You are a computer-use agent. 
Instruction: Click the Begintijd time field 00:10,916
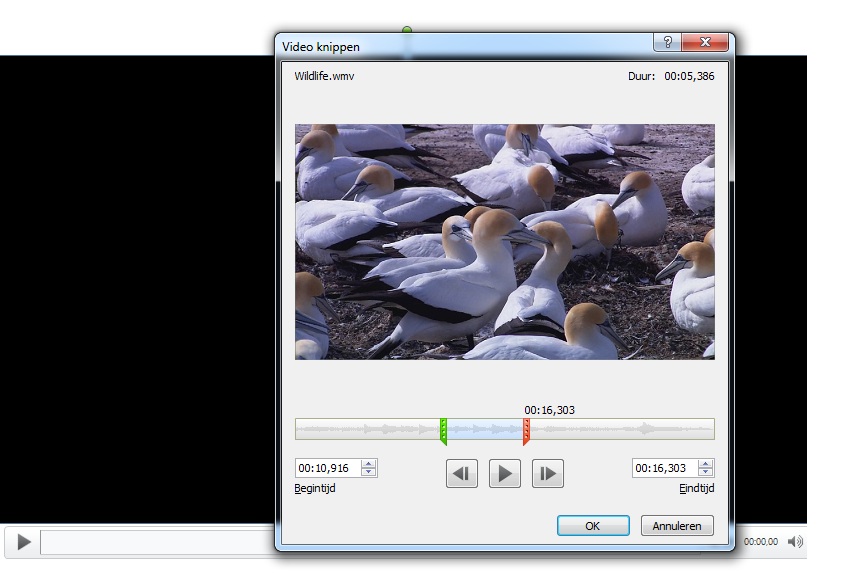[x=328, y=468]
